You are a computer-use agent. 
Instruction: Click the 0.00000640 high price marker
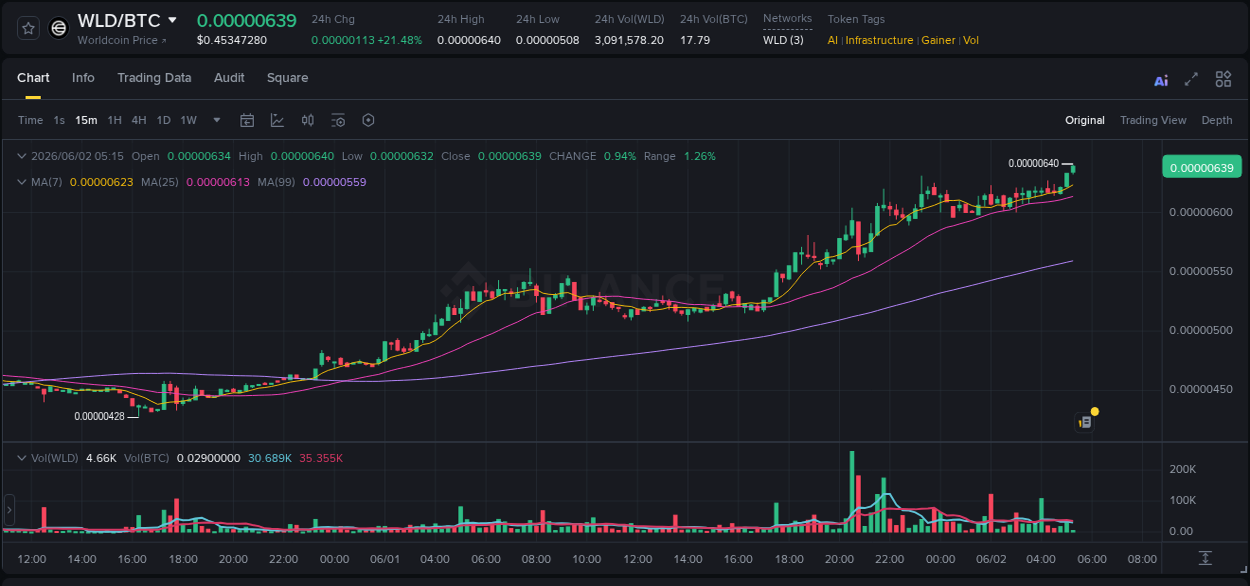tap(1033, 163)
